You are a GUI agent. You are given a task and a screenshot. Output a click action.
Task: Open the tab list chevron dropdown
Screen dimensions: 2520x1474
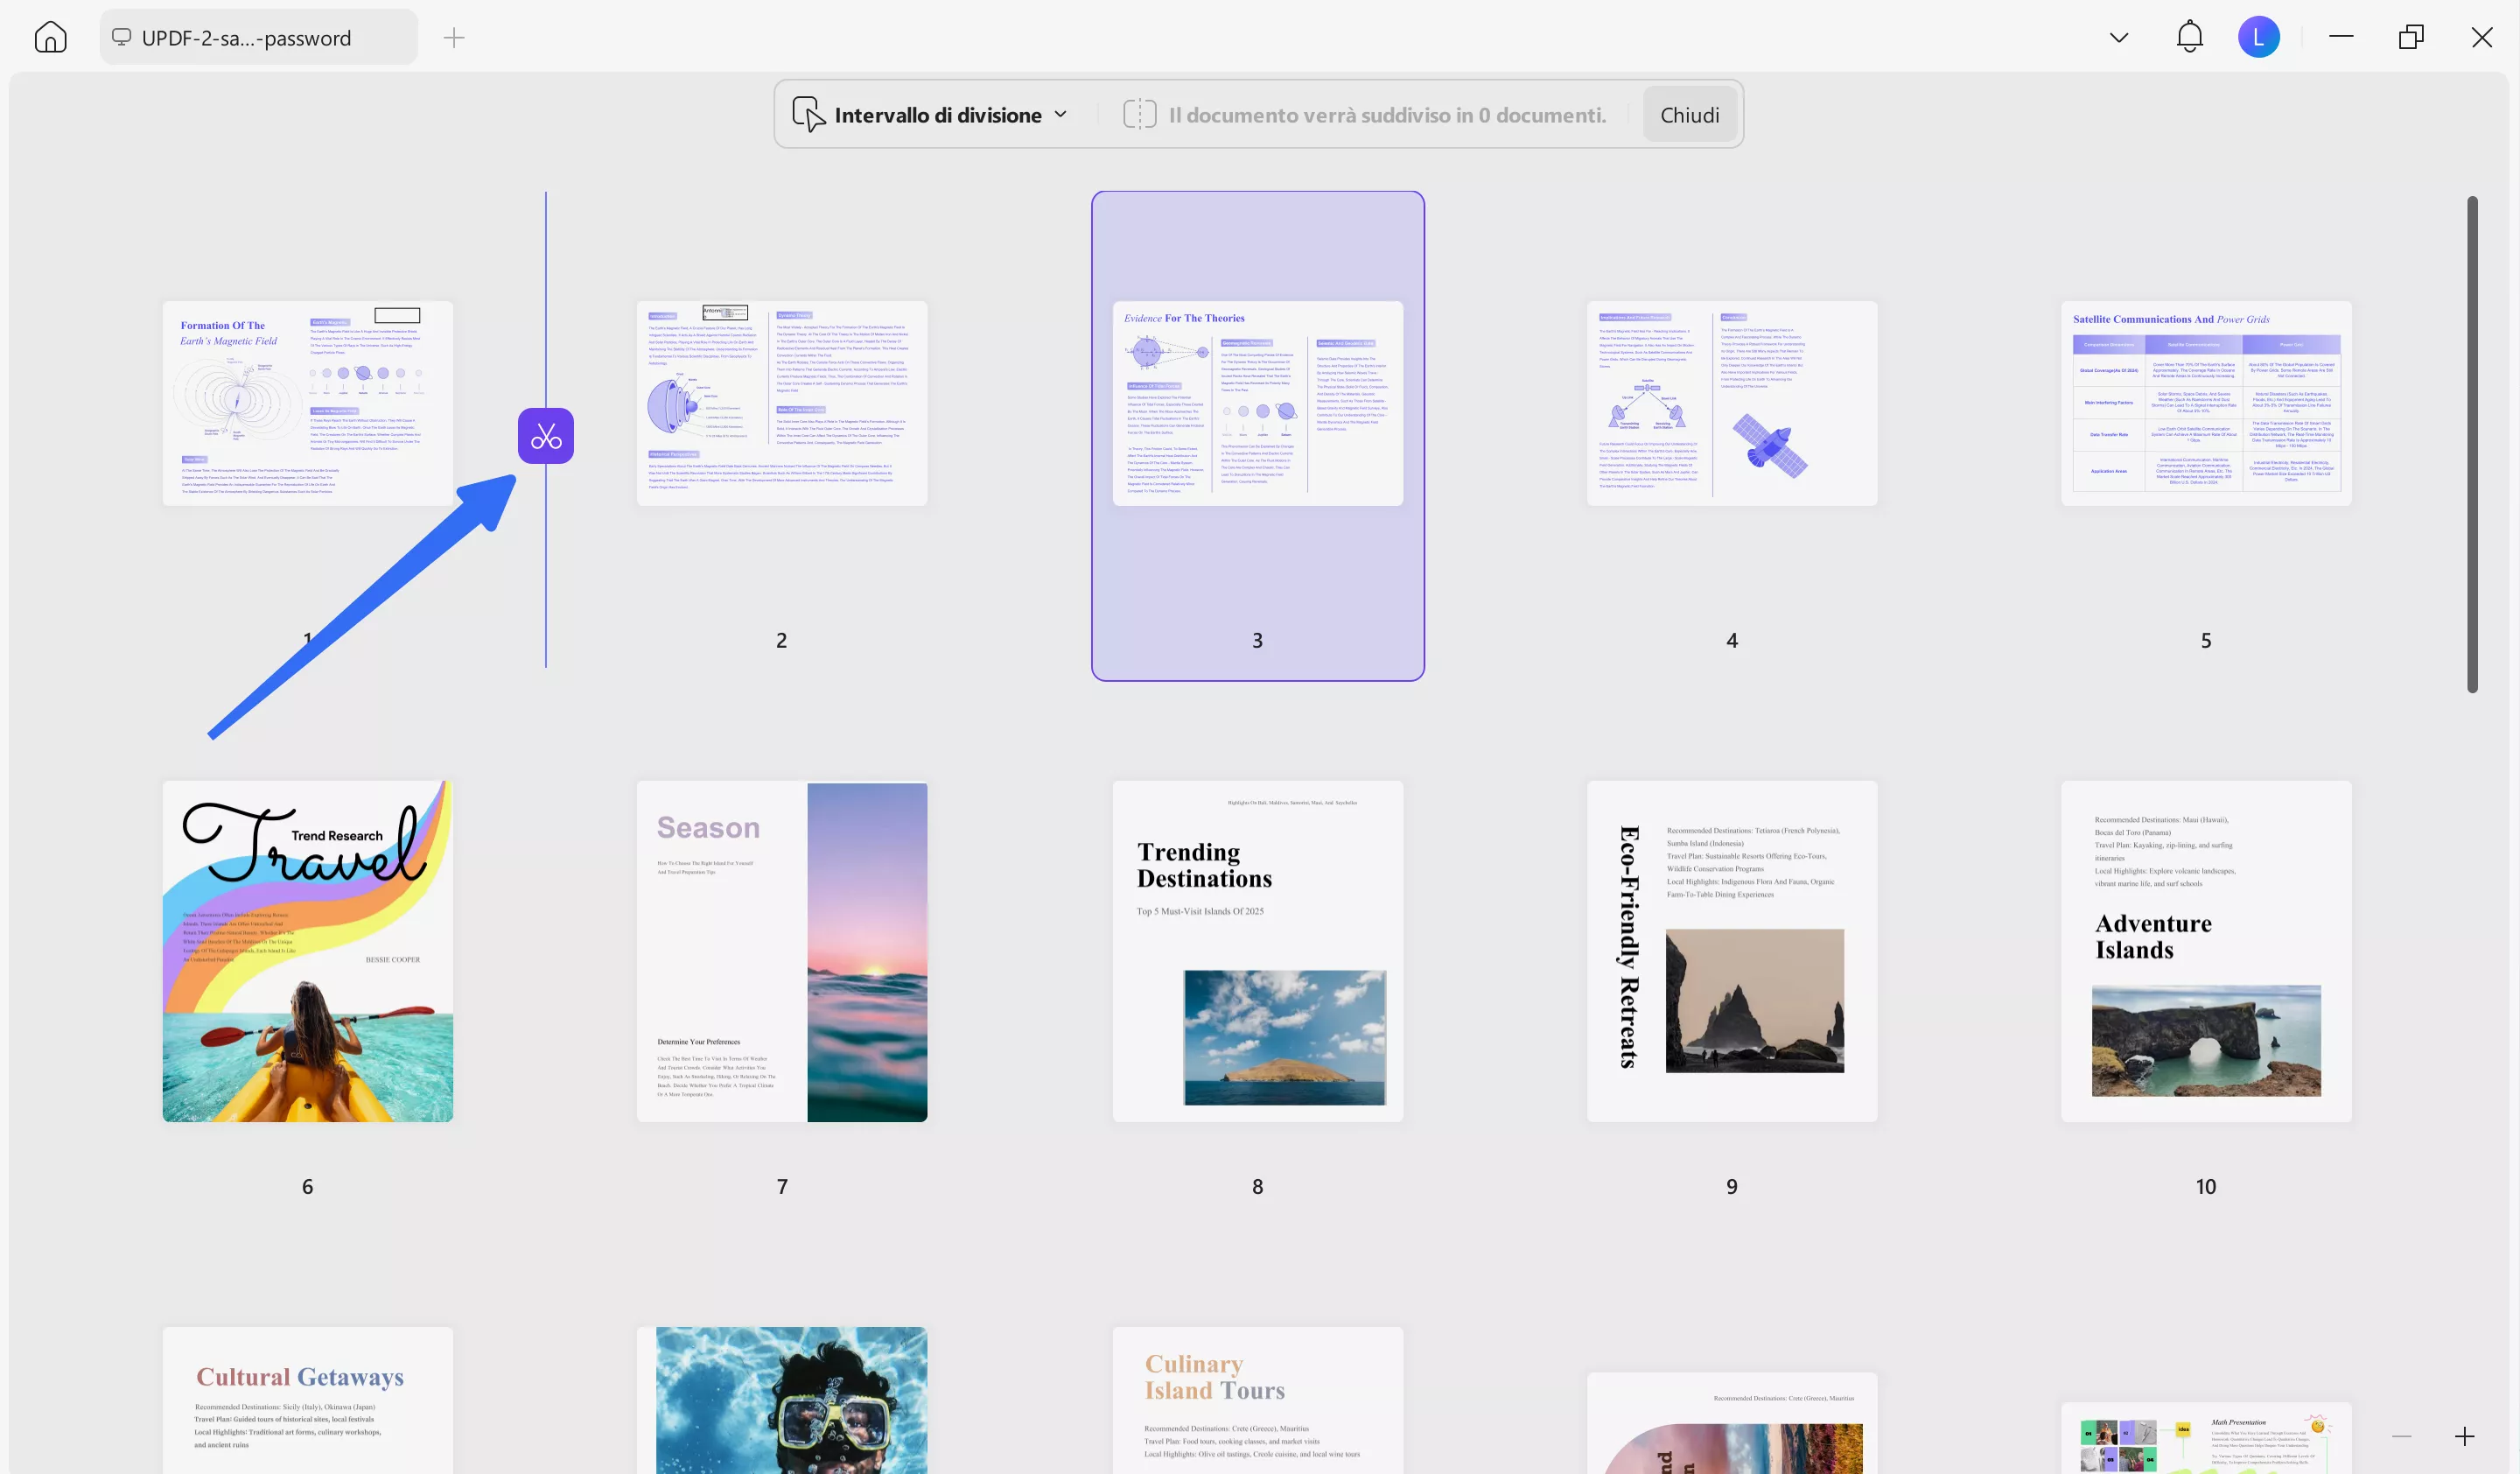(2118, 38)
